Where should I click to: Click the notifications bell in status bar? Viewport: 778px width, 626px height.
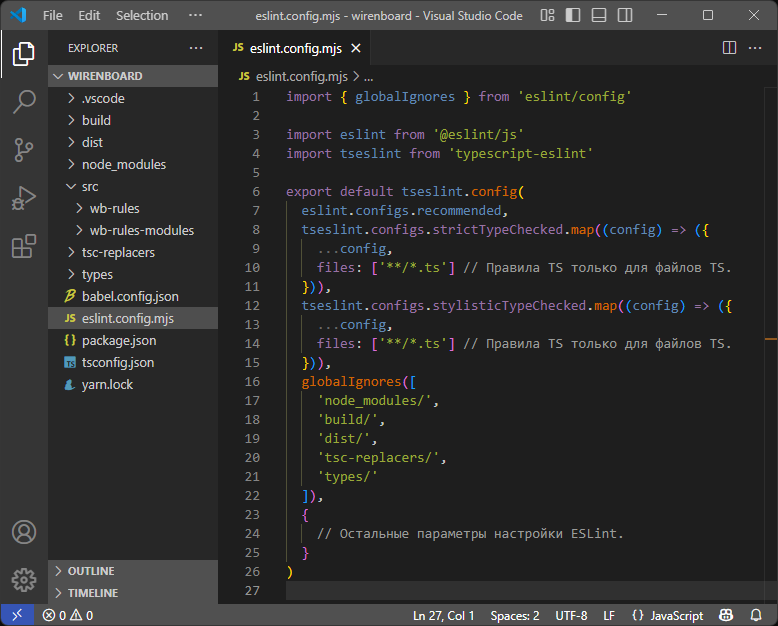(x=757, y=616)
